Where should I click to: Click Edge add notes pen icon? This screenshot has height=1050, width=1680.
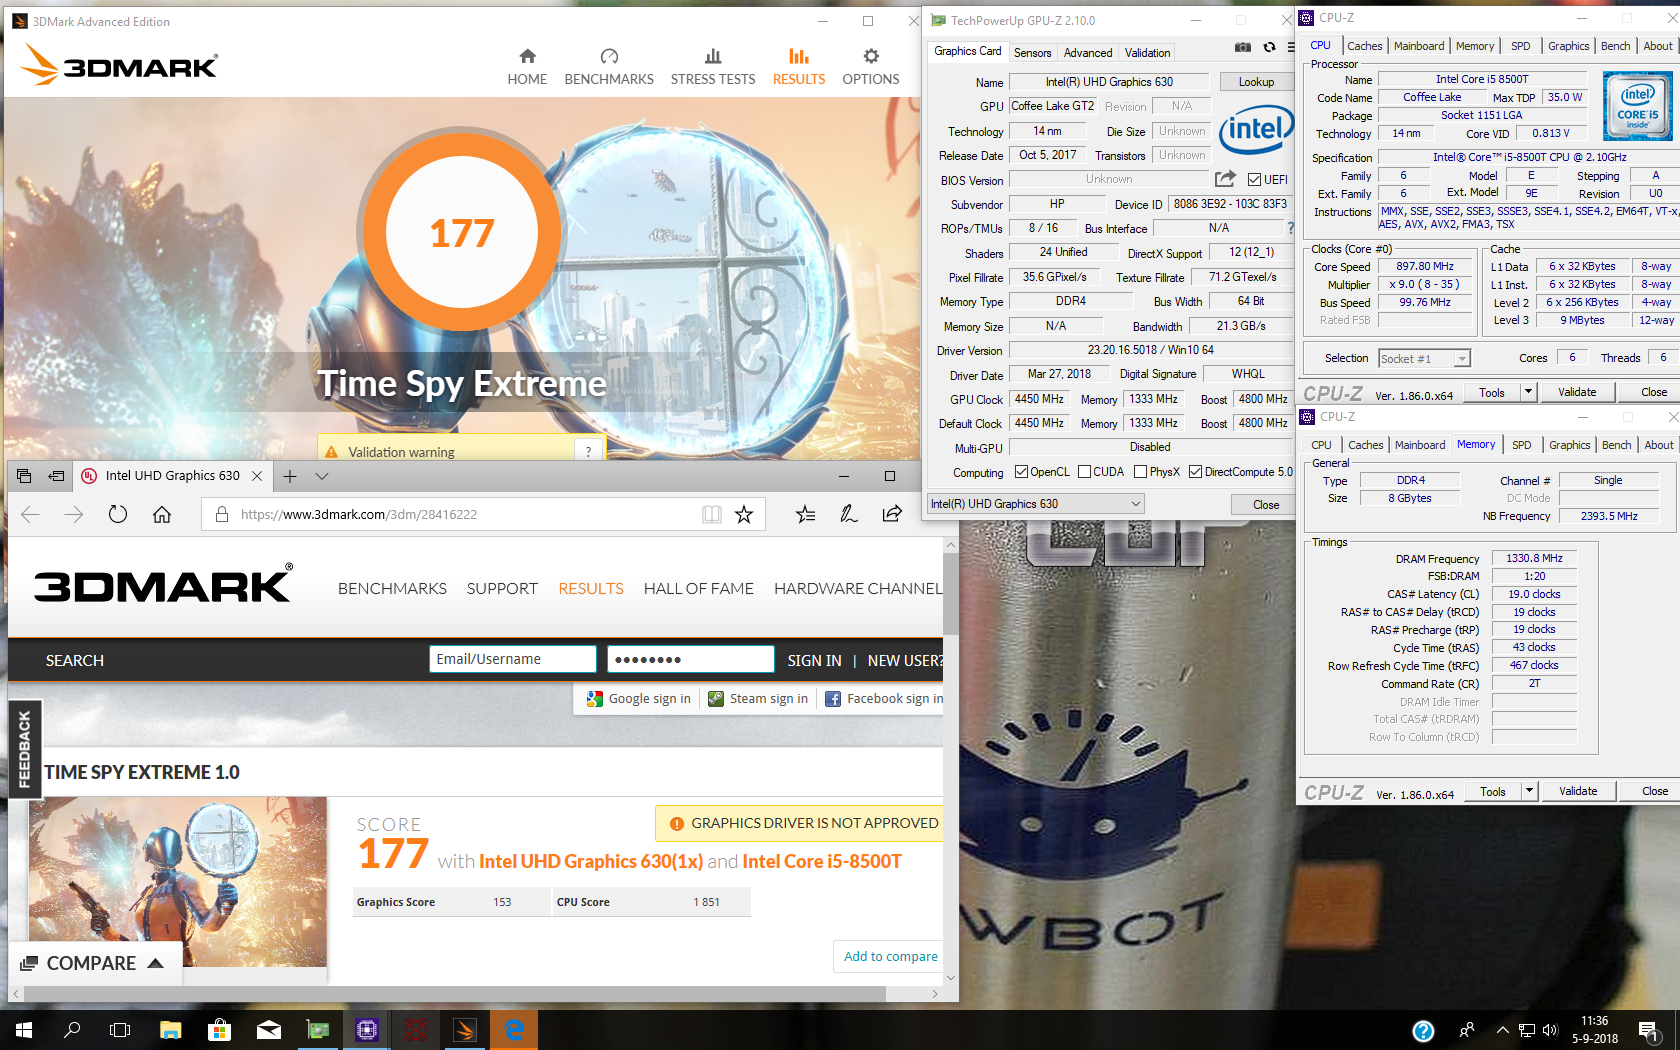849,514
